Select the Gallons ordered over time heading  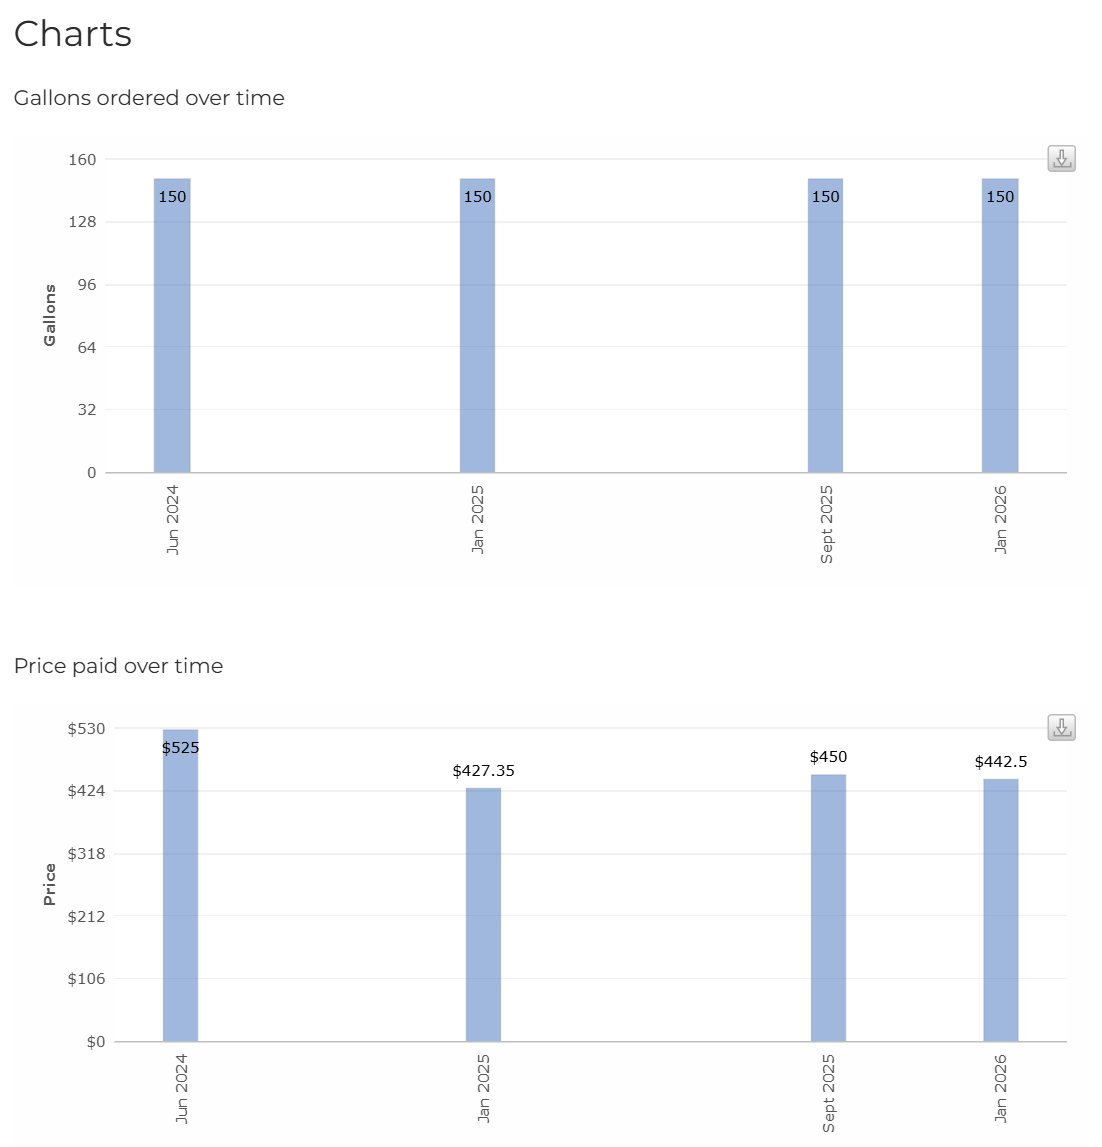[x=150, y=98]
